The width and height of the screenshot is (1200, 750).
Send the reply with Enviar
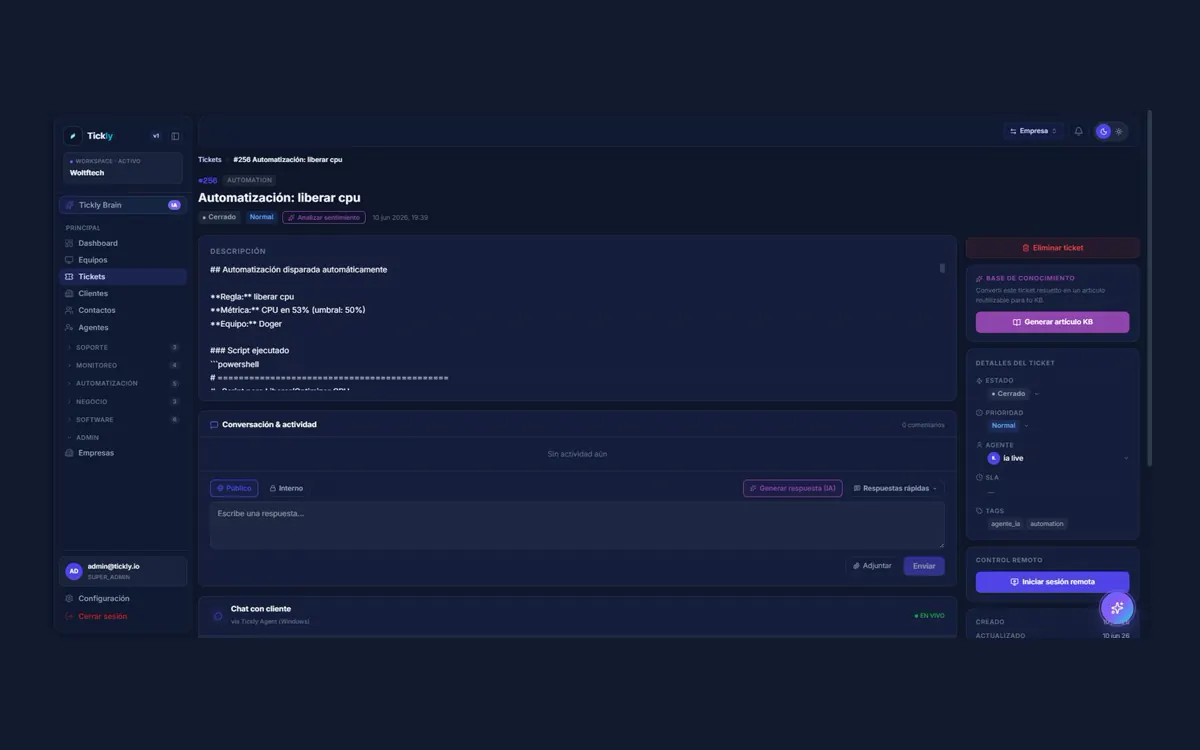point(924,566)
